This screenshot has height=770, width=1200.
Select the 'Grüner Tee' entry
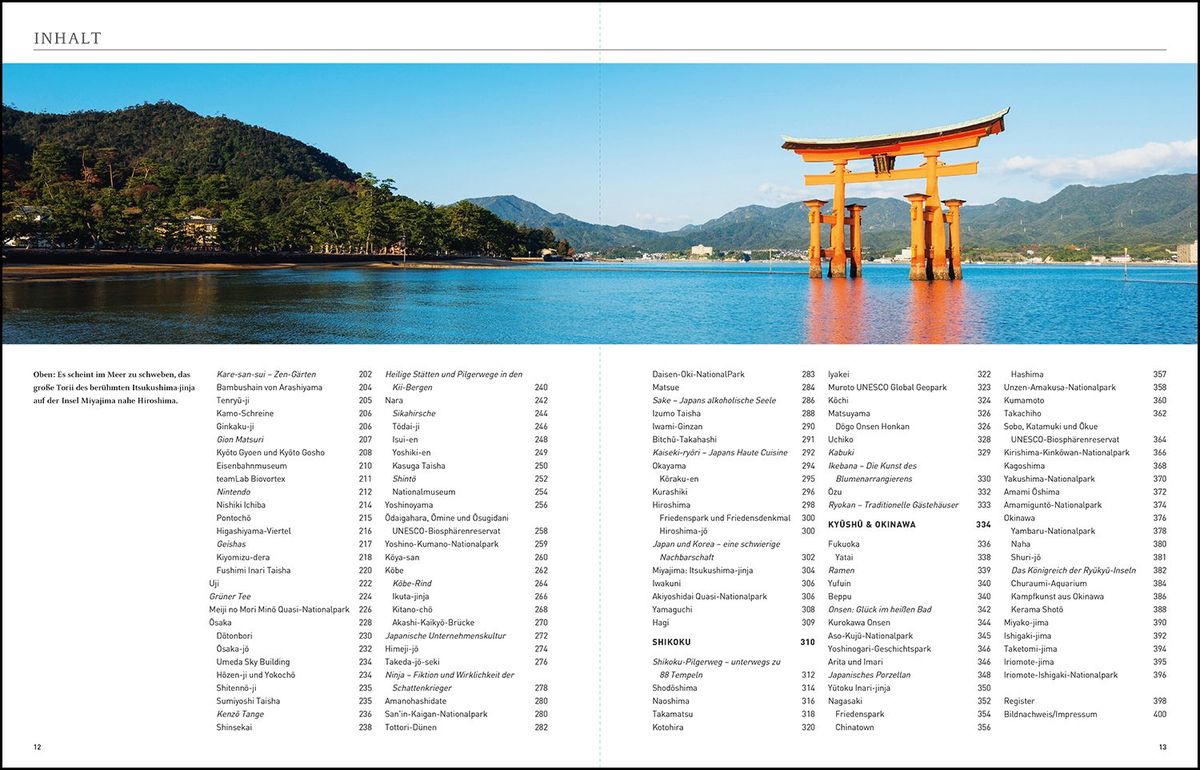pos(231,596)
